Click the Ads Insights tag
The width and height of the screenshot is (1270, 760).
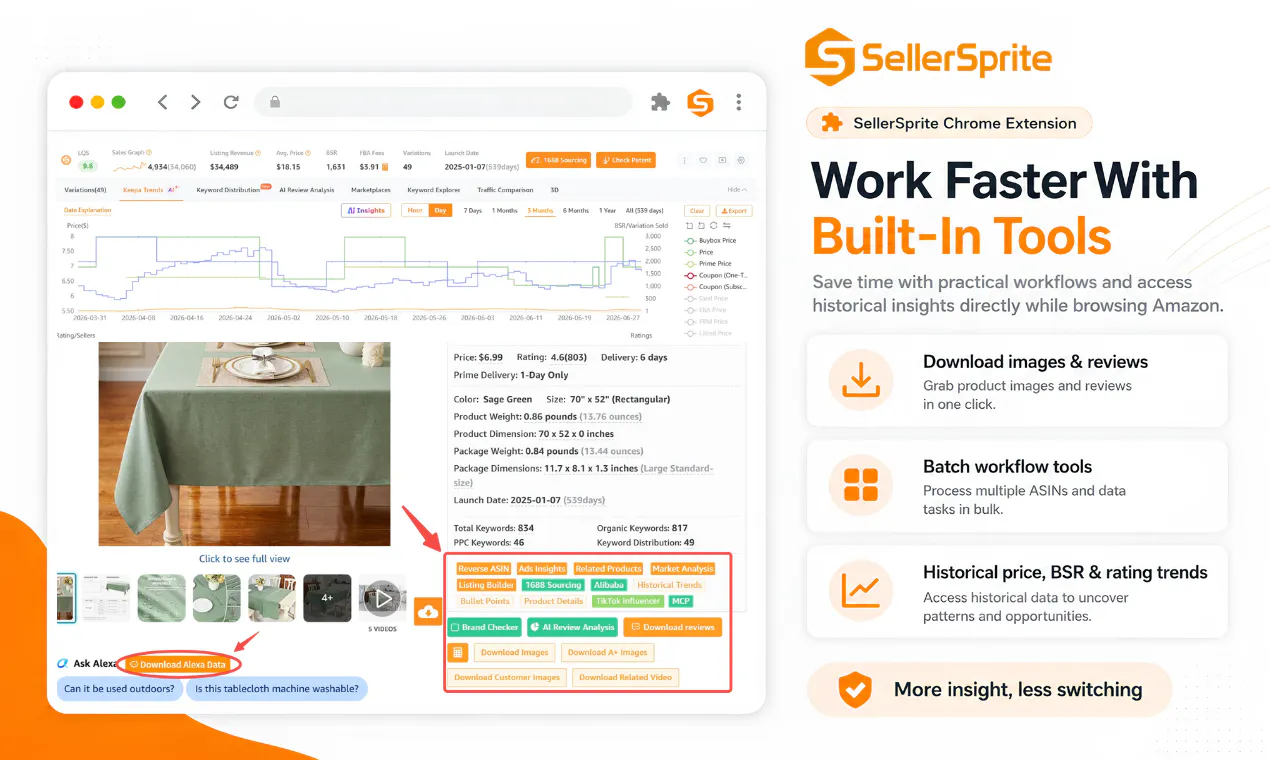click(542, 569)
